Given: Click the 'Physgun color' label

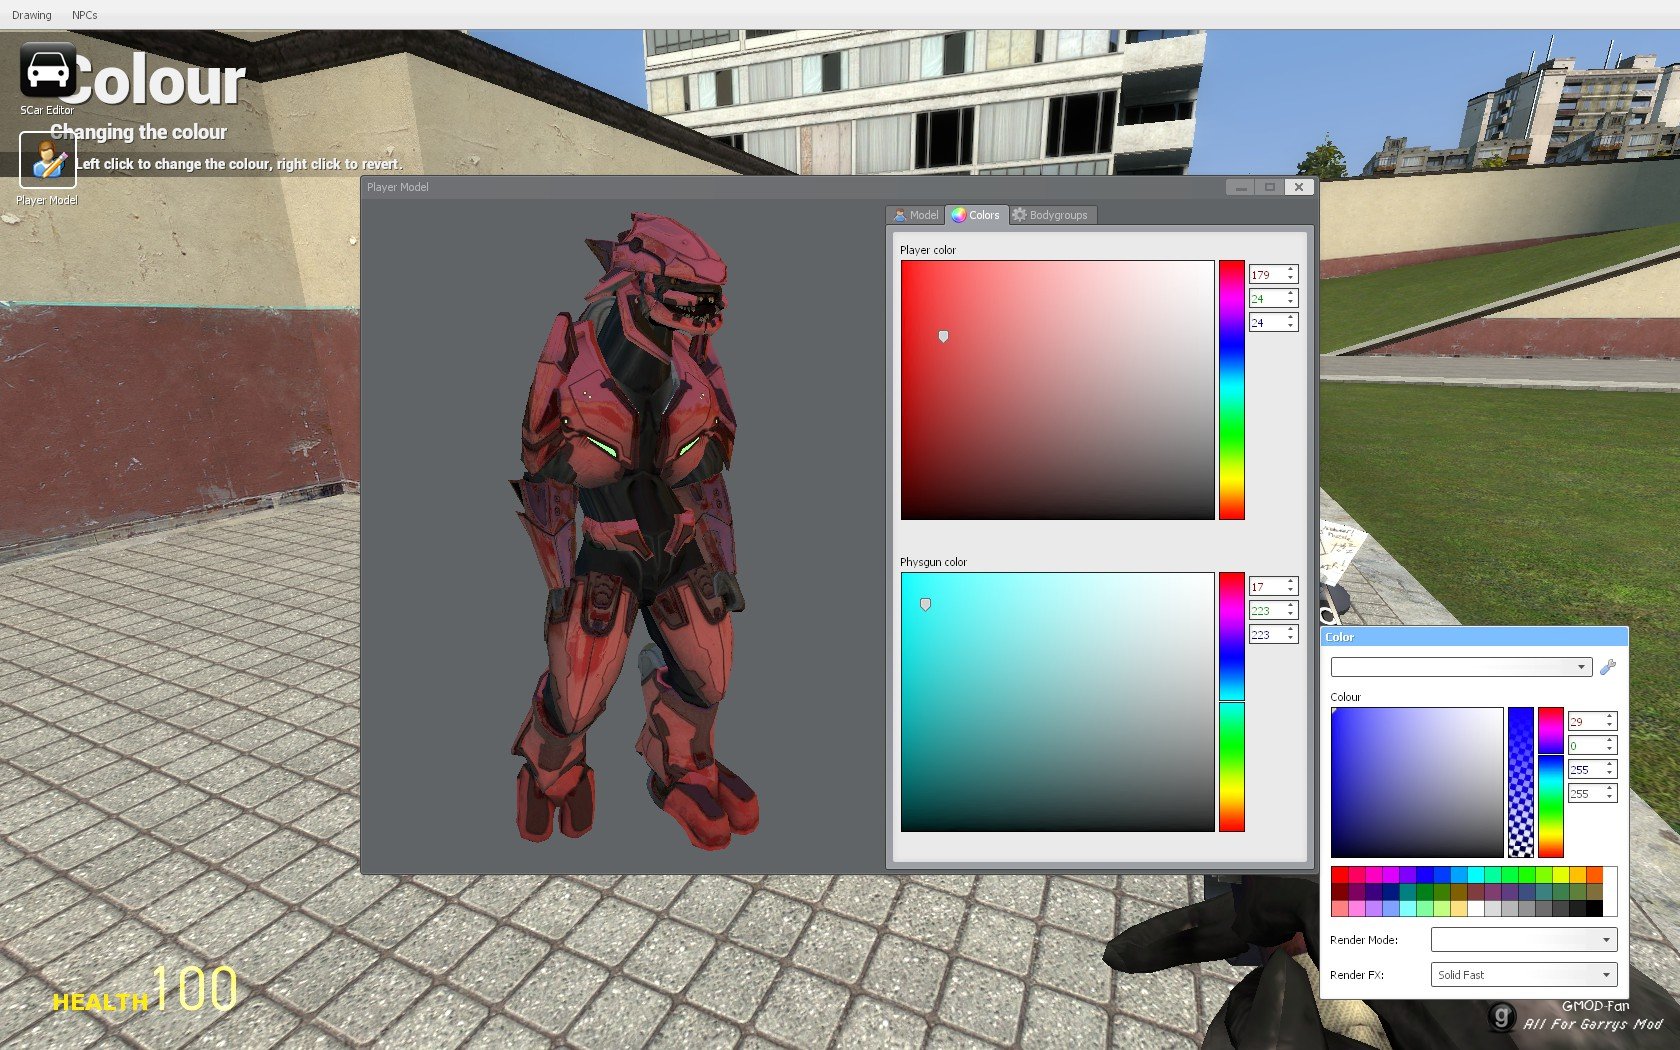Looking at the screenshot, I should click(933, 562).
